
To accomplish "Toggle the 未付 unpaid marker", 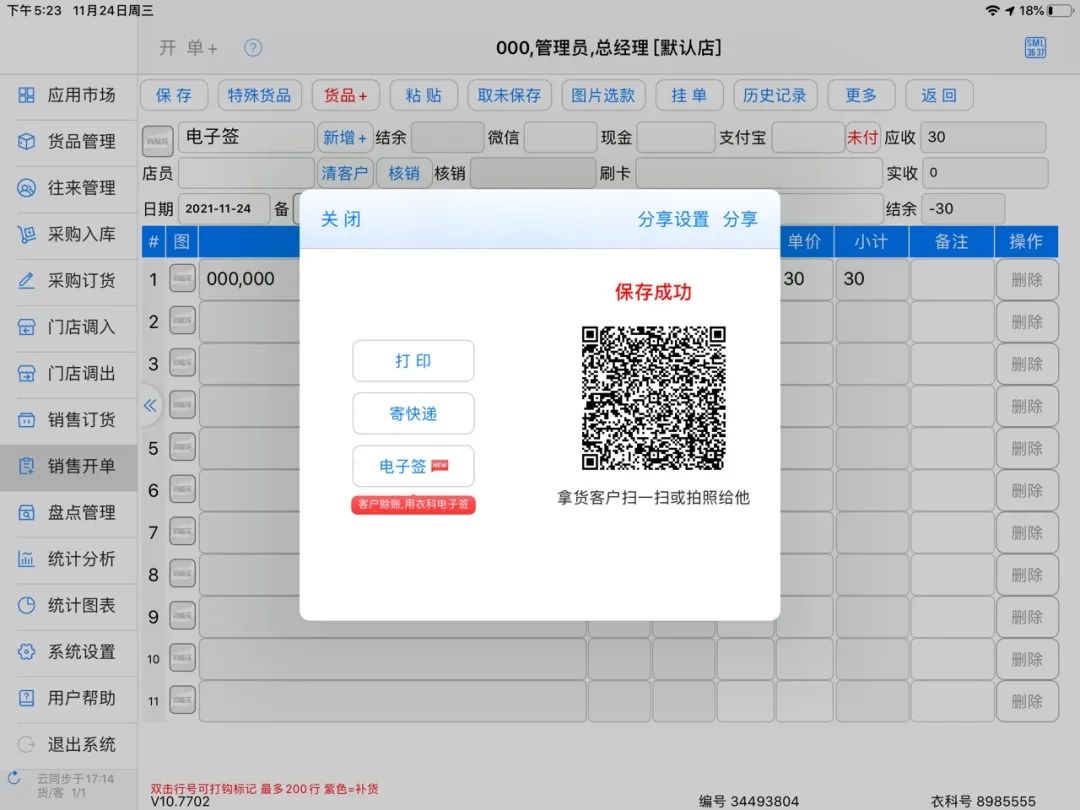I will pyautogui.click(x=862, y=137).
